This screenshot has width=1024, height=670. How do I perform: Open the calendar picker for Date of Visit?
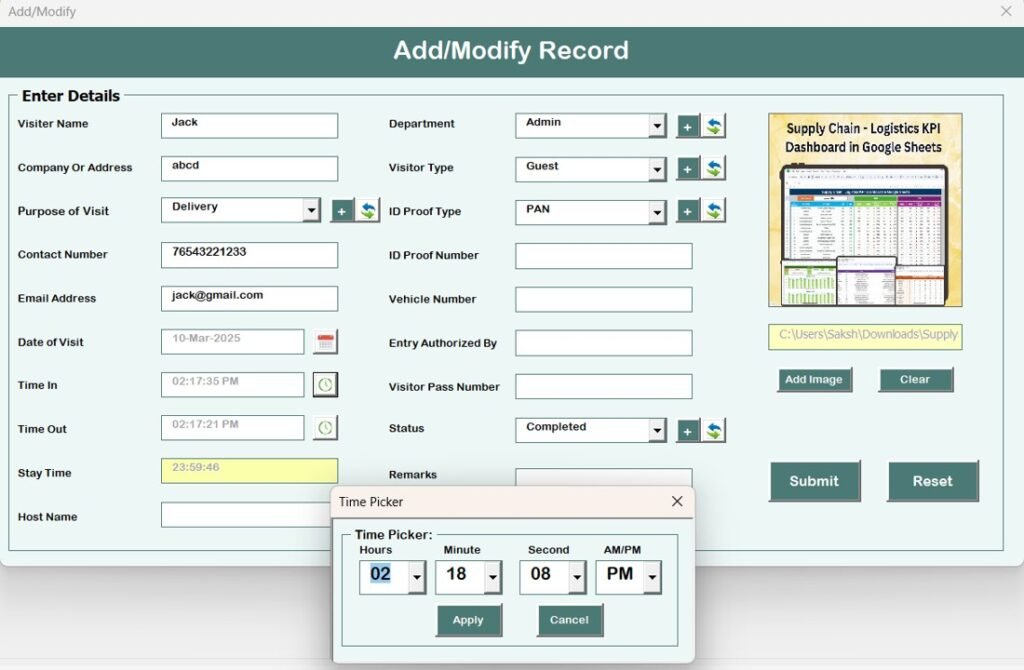click(325, 341)
